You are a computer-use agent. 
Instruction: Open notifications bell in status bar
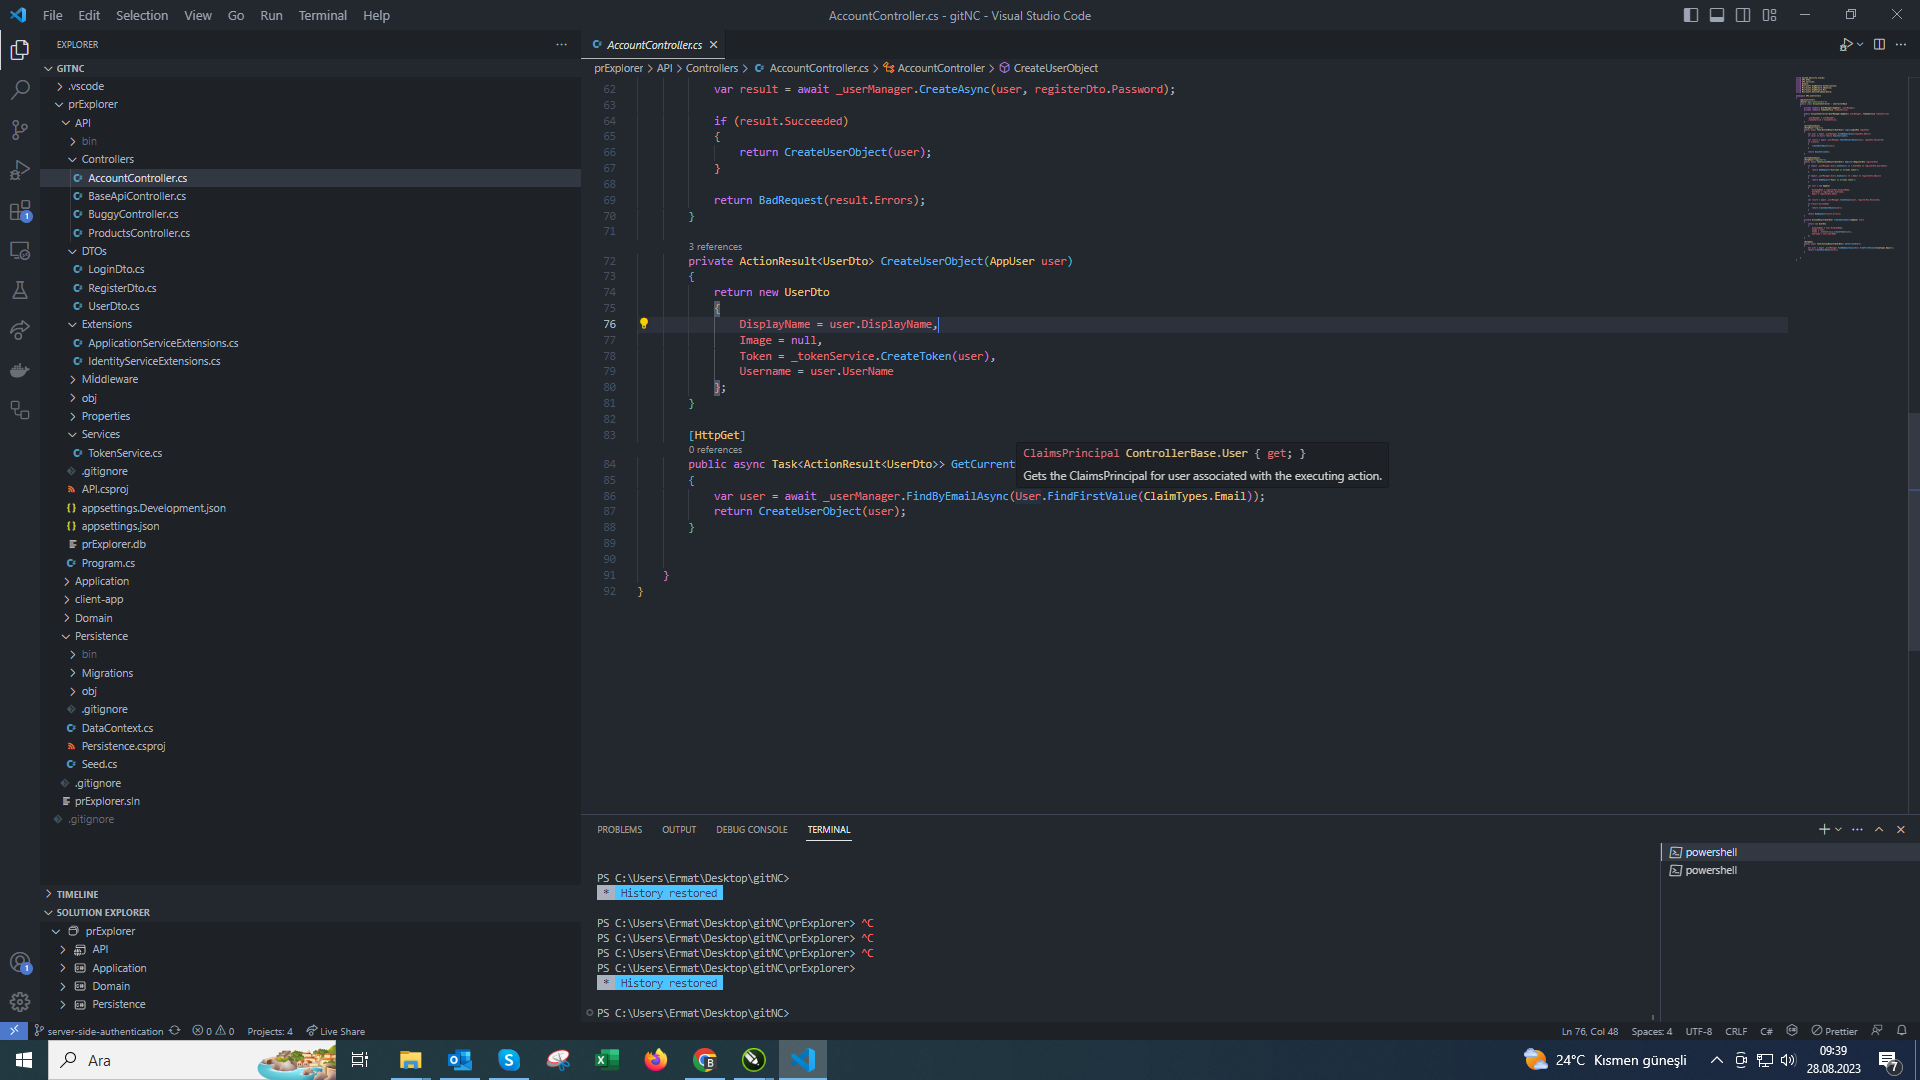pyautogui.click(x=1902, y=1031)
